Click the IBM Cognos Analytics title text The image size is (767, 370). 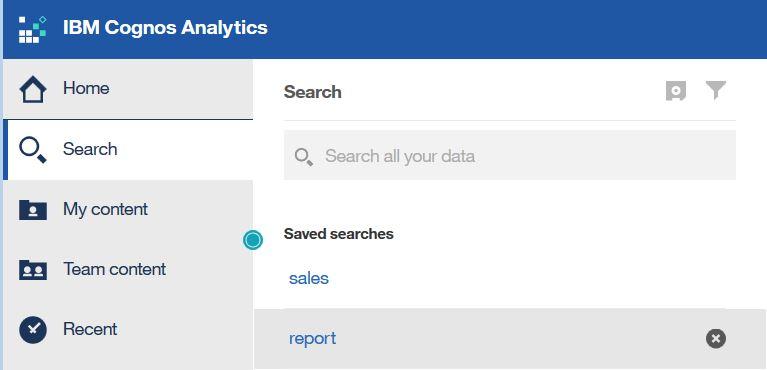[x=165, y=27]
